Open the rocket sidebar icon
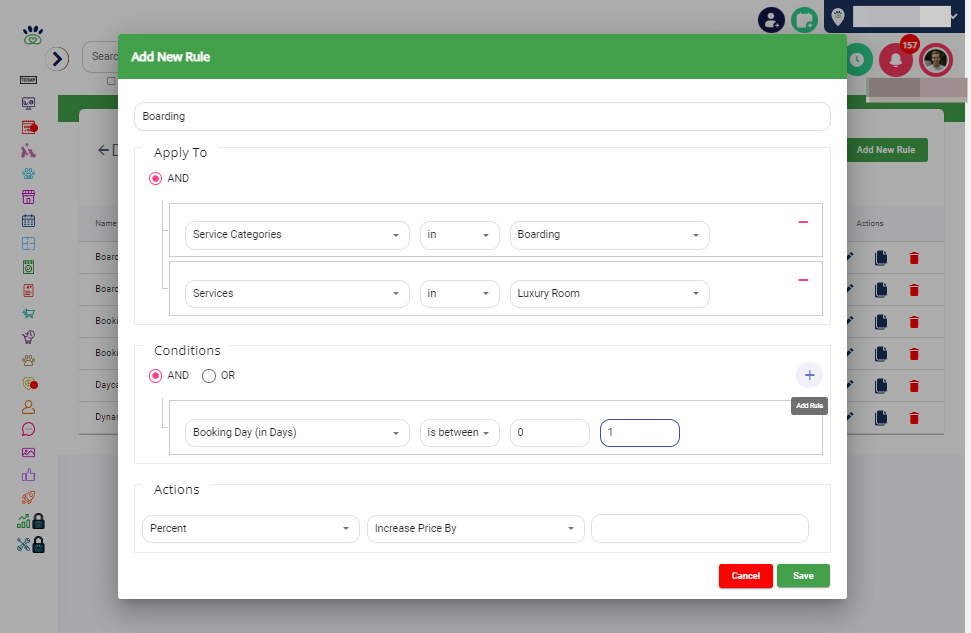 (x=28, y=497)
